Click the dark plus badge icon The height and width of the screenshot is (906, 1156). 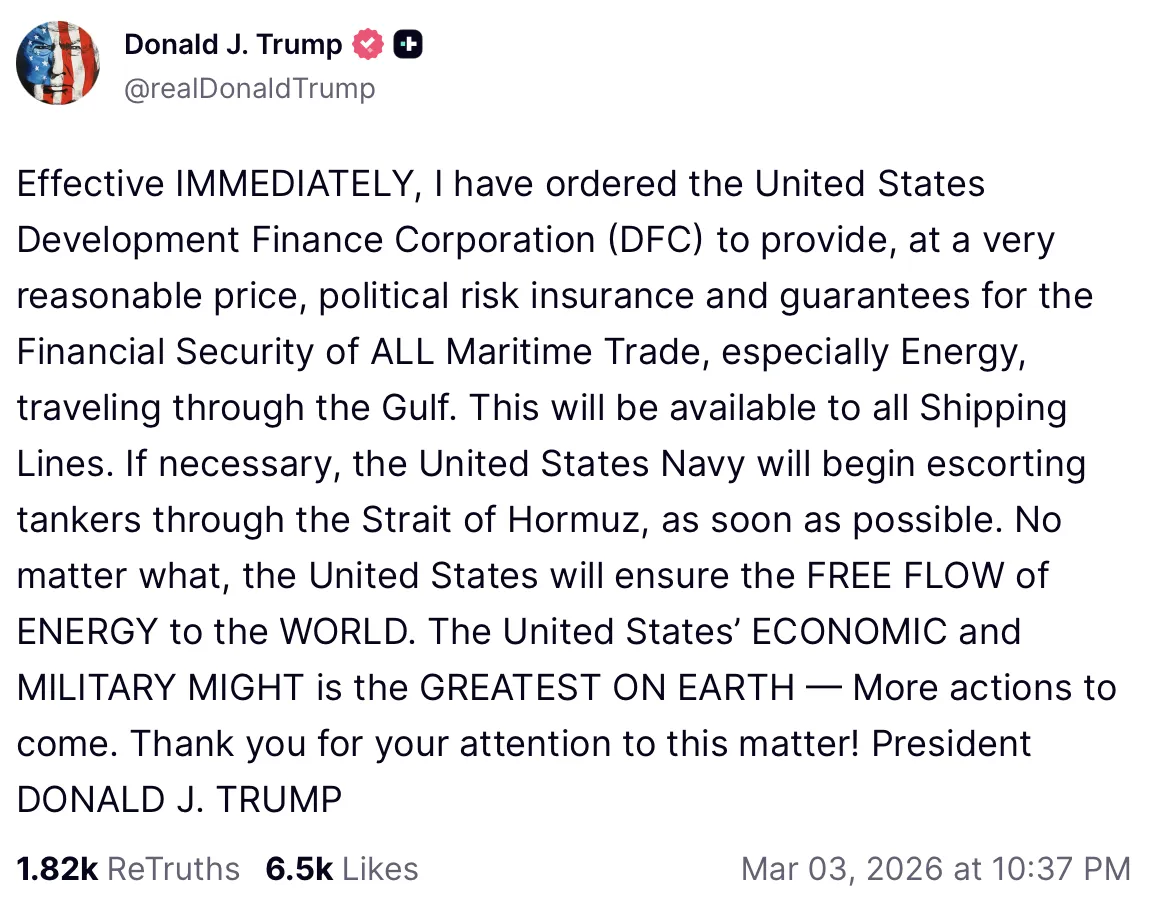tap(408, 44)
